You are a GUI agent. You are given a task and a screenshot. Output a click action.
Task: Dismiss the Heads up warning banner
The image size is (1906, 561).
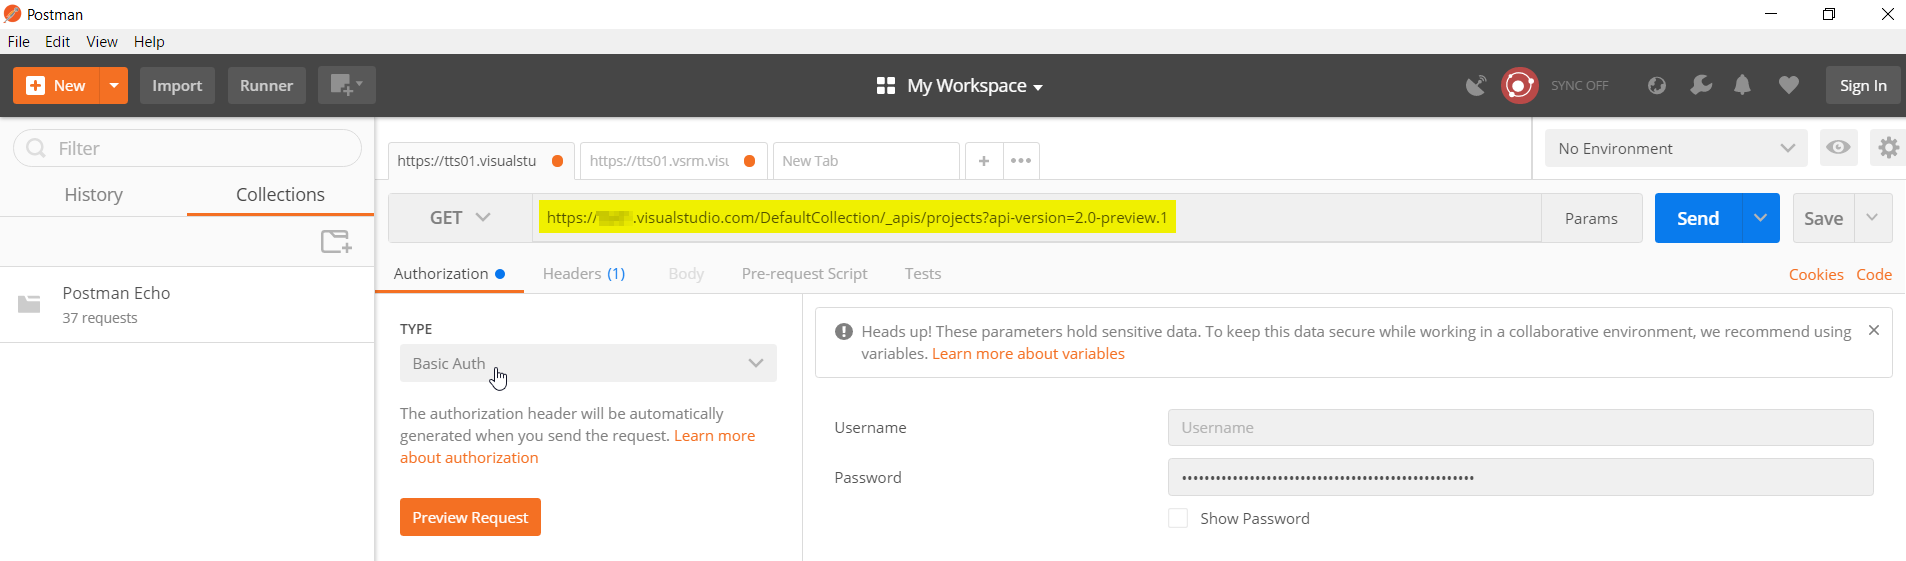click(x=1874, y=330)
